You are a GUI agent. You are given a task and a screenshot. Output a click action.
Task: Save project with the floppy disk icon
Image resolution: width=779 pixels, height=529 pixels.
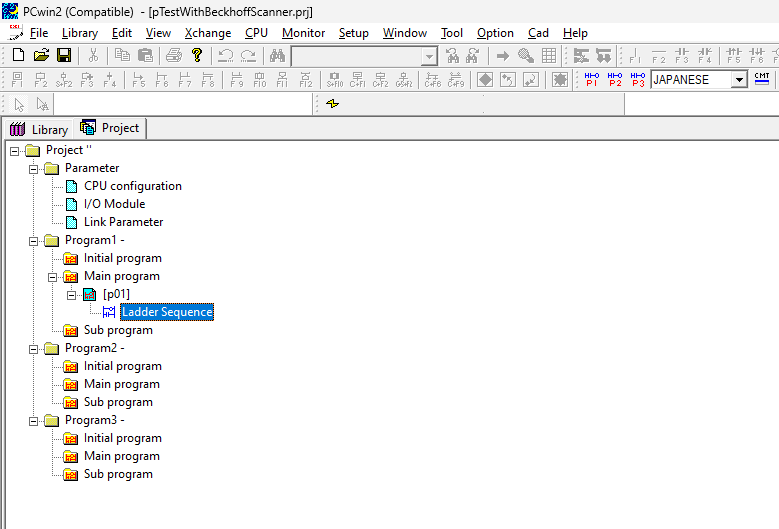[x=63, y=56]
